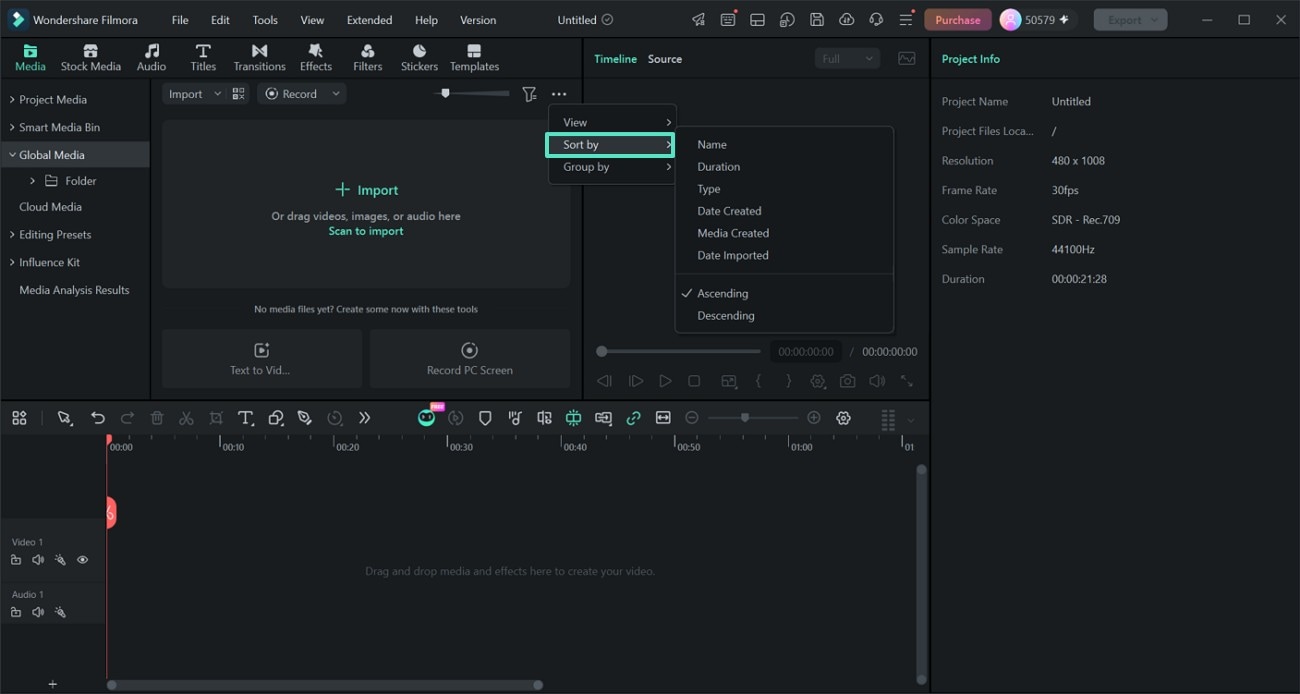Viewport: 1300px width, 694px height.
Task: Step back one frame in preview
Action: tap(604, 381)
